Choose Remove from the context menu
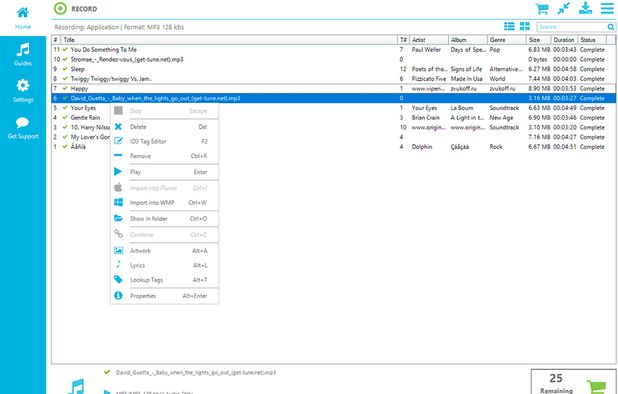This screenshot has width=618, height=394. [164, 156]
